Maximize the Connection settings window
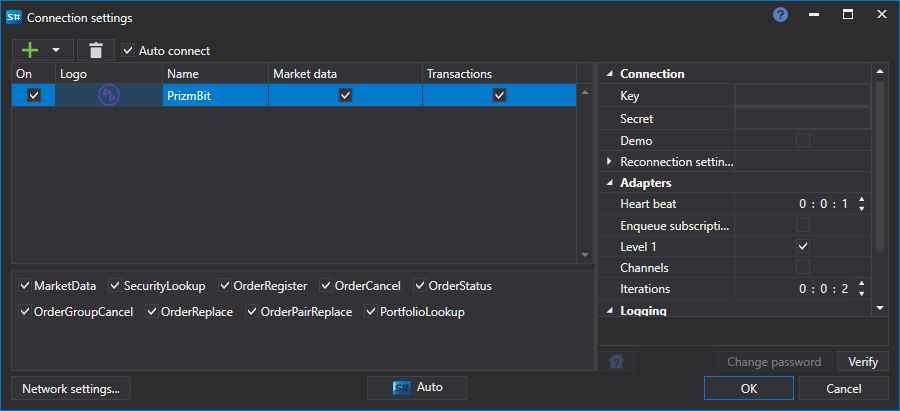The height and width of the screenshot is (411, 900). tap(848, 15)
